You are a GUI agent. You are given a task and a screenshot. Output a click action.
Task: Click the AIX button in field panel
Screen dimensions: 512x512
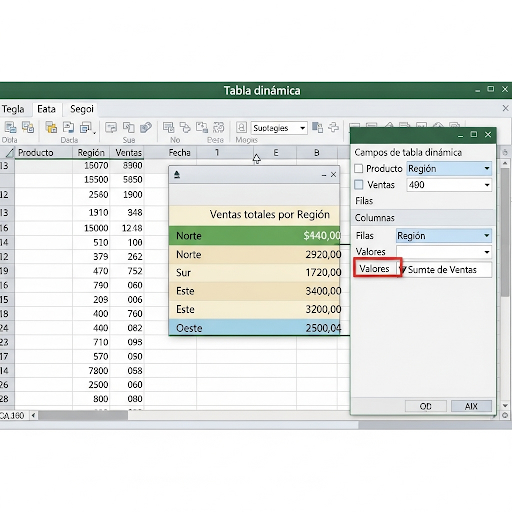[x=471, y=406]
